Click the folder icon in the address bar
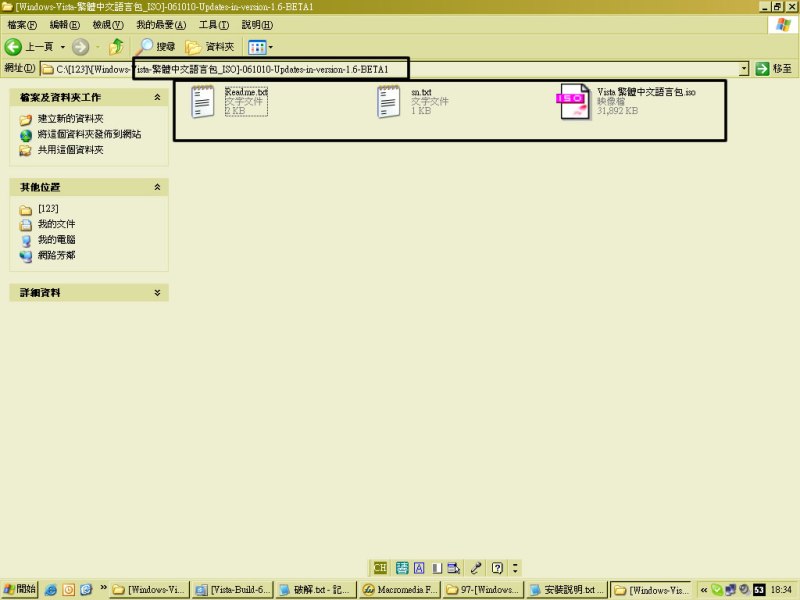Image resolution: width=800 pixels, height=600 pixels. (47, 69)
